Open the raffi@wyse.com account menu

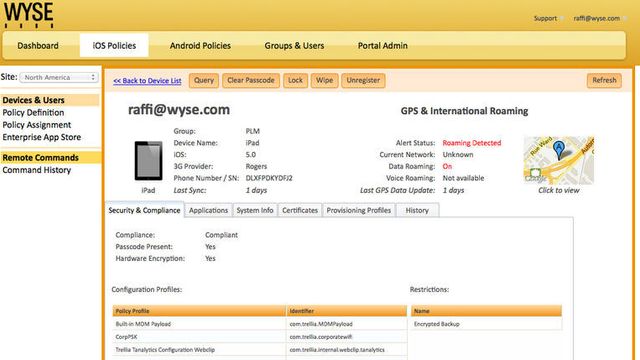pos(596,18)
